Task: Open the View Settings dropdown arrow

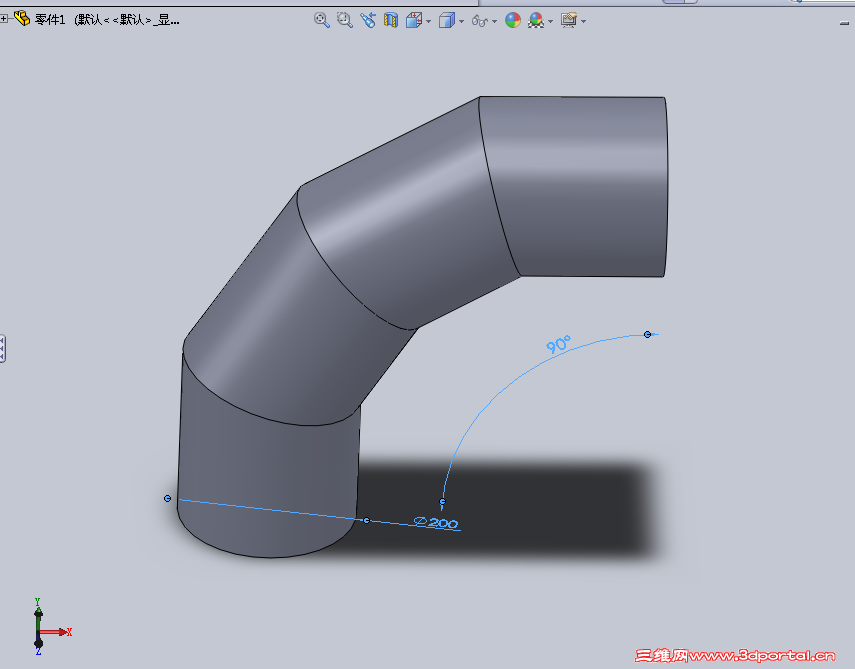Action: click(583, 21)
